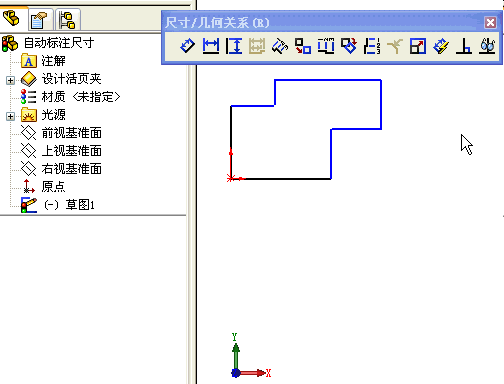The image size is (504, 384).
Task: Click the 1-2-3 numbered dimension list icon
Action: [372, 46]
